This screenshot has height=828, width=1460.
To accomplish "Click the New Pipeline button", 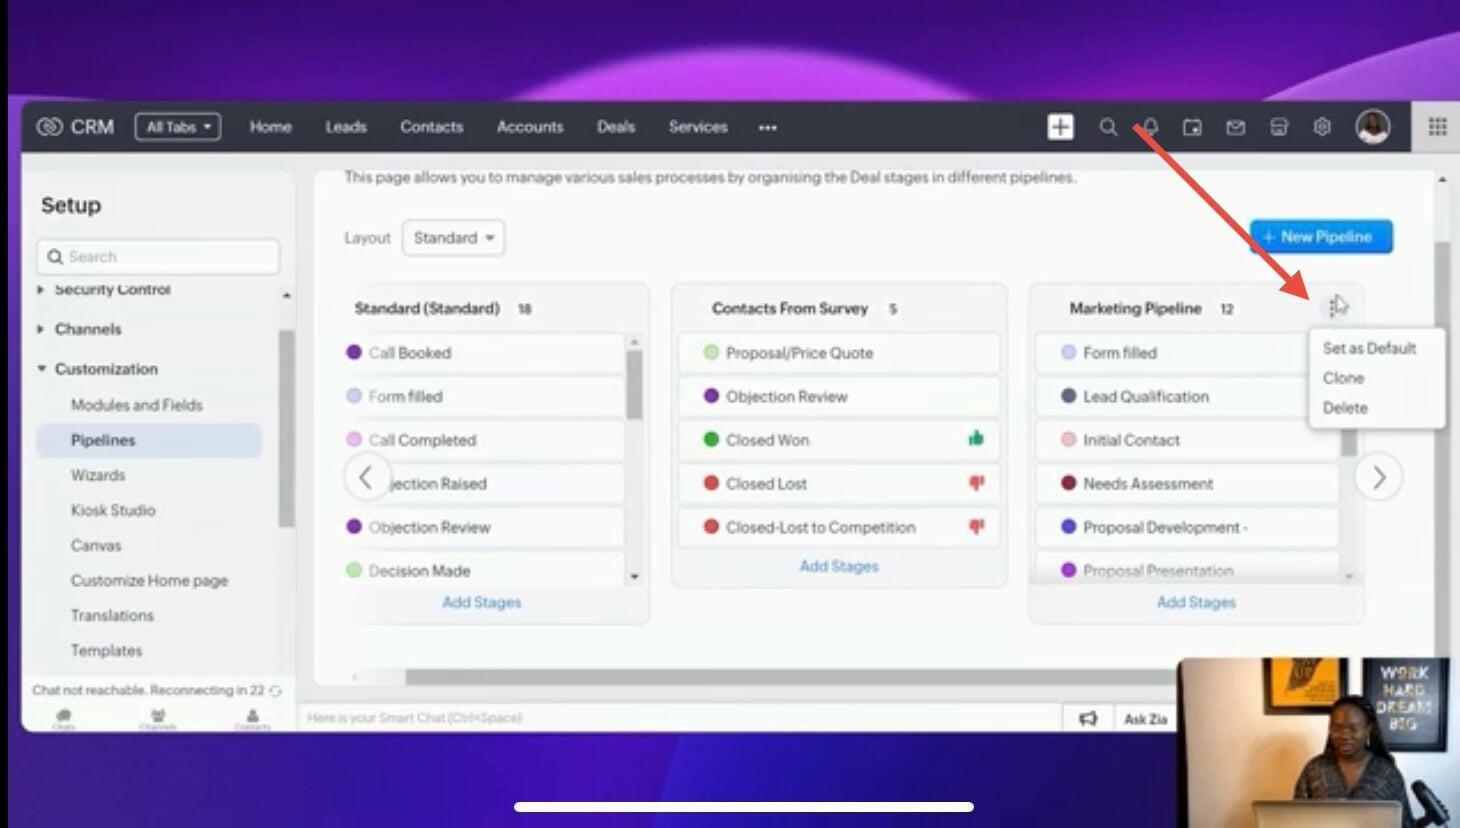I will pos(1320,237).
